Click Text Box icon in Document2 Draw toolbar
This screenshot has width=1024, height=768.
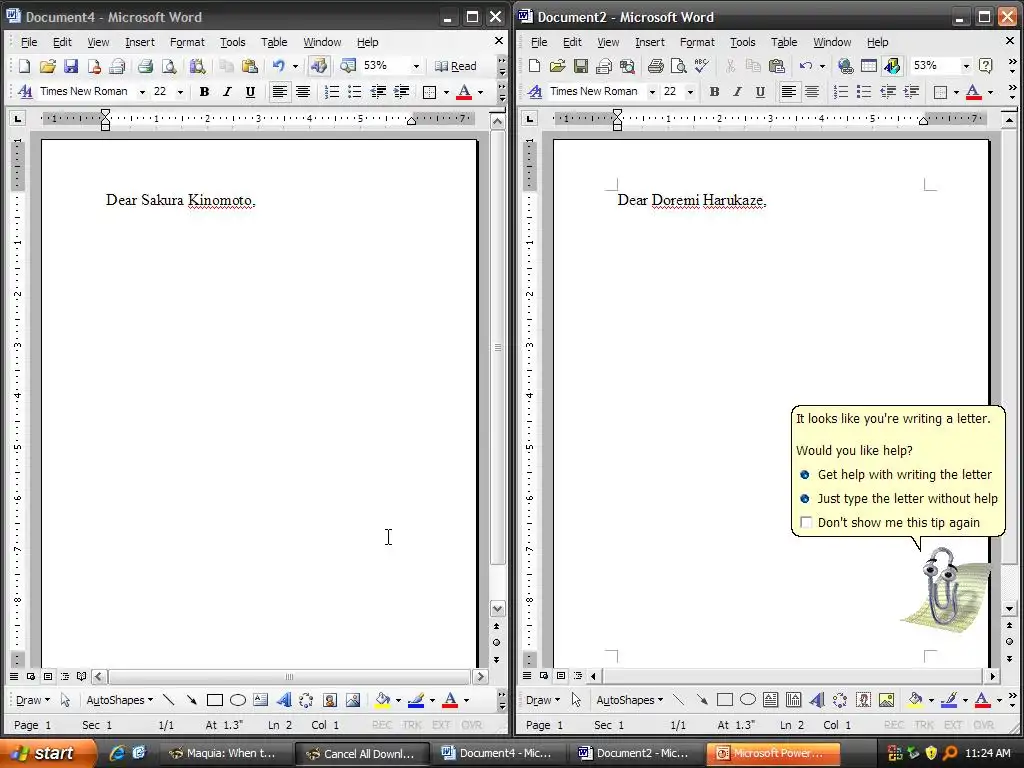771,700
